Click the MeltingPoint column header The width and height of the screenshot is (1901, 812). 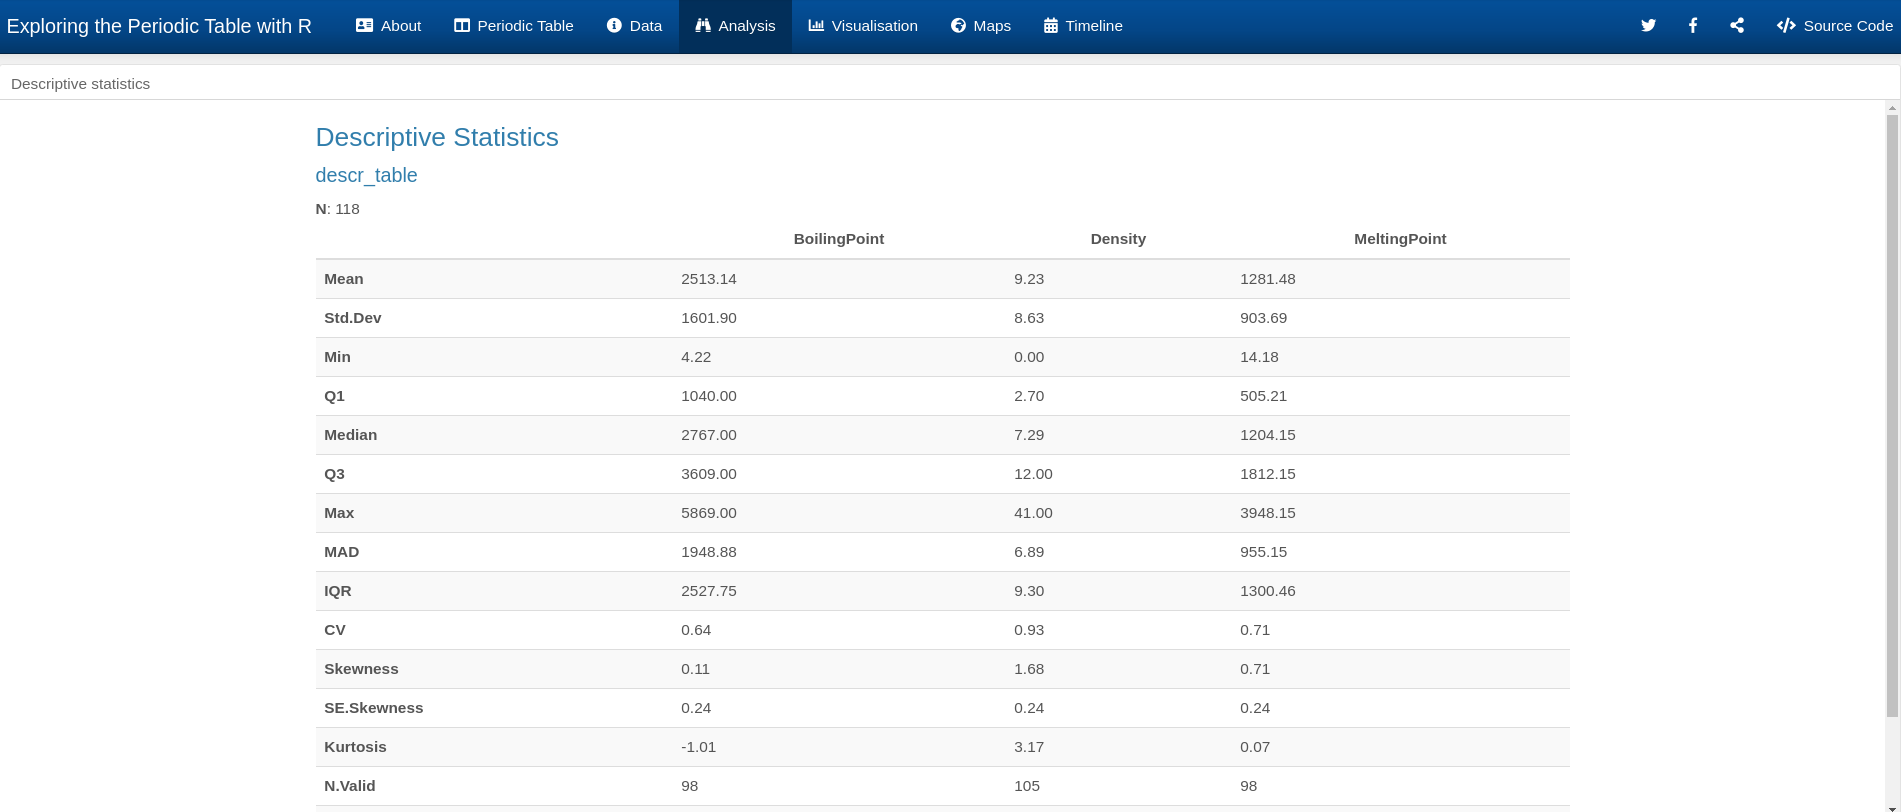point(1400,239)
